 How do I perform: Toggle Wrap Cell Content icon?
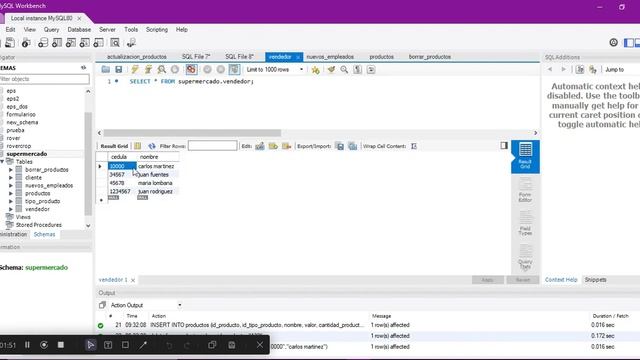pyautogui.click(x=413, y=146)
